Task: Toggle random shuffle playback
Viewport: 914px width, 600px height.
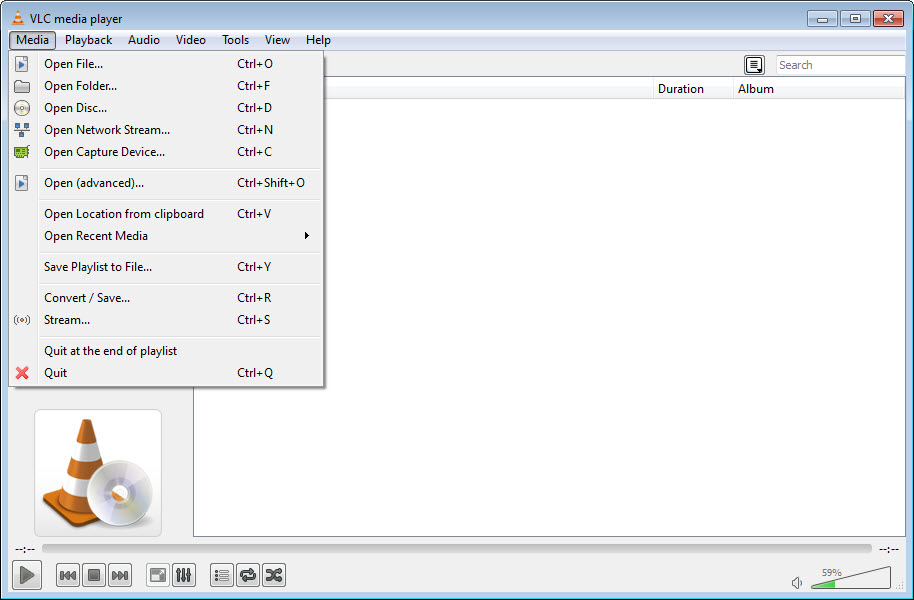Action: (274, 576)
